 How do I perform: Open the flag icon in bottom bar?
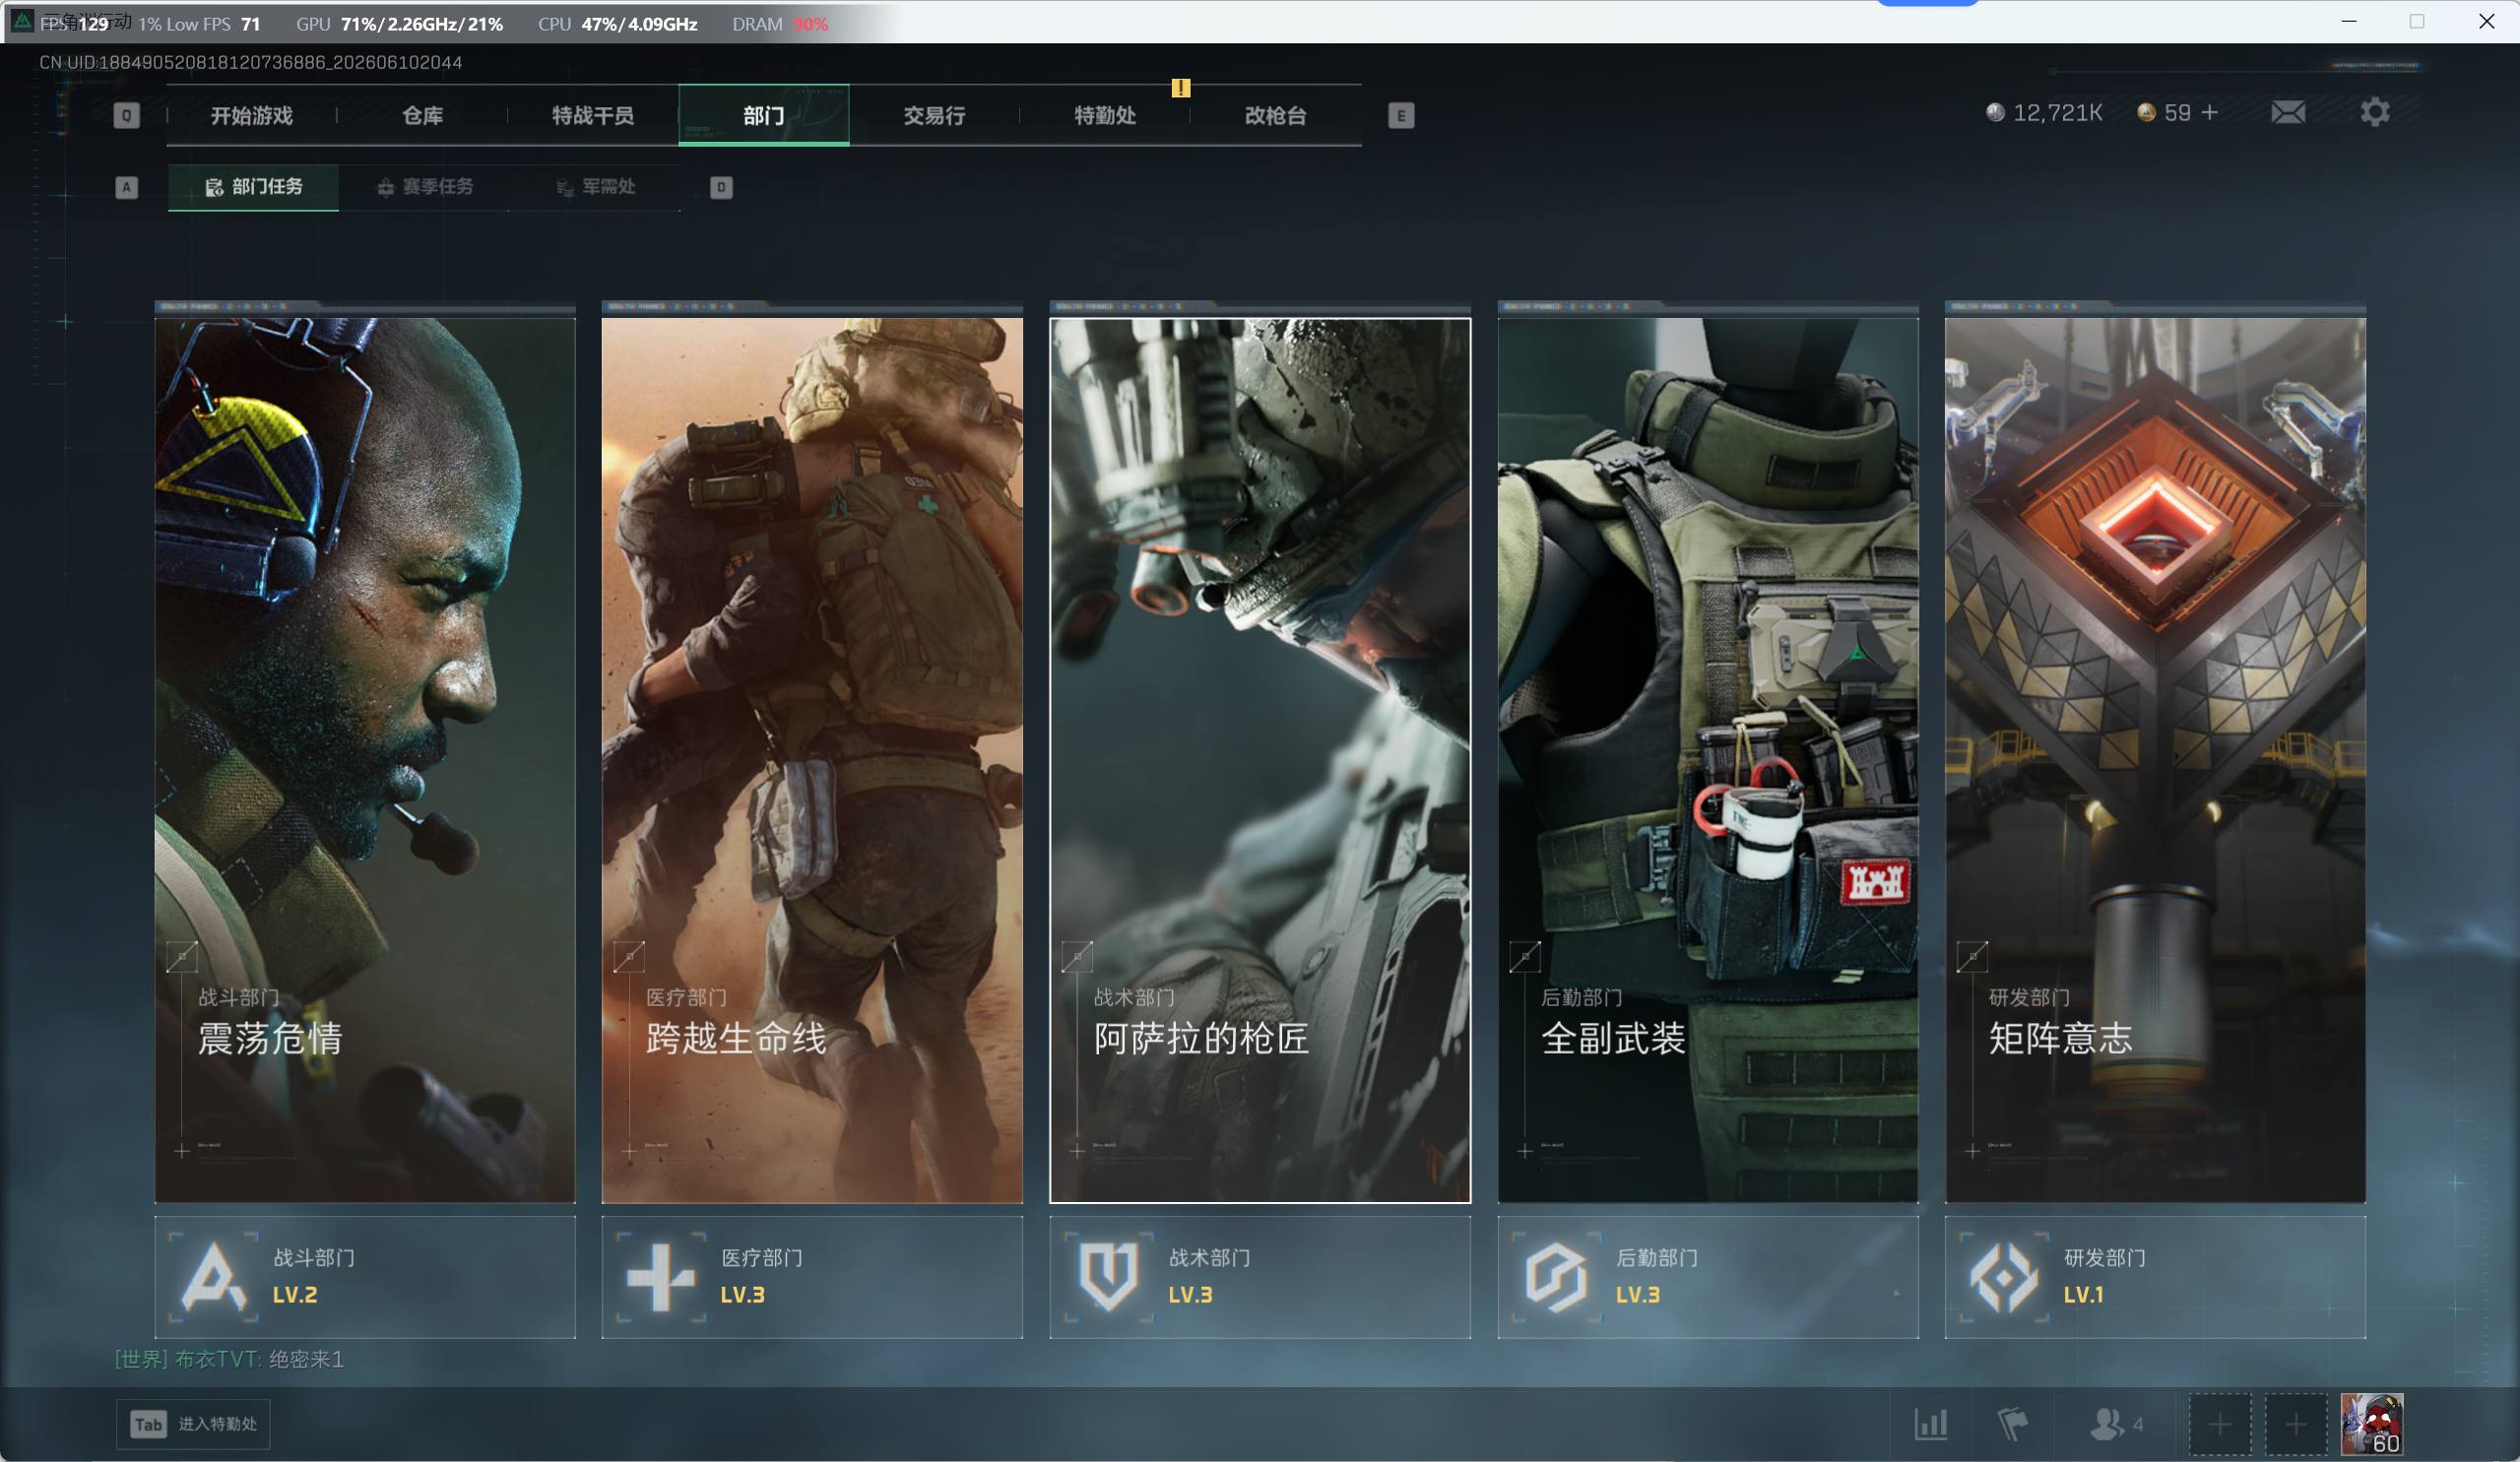tap(2012, 1424)
